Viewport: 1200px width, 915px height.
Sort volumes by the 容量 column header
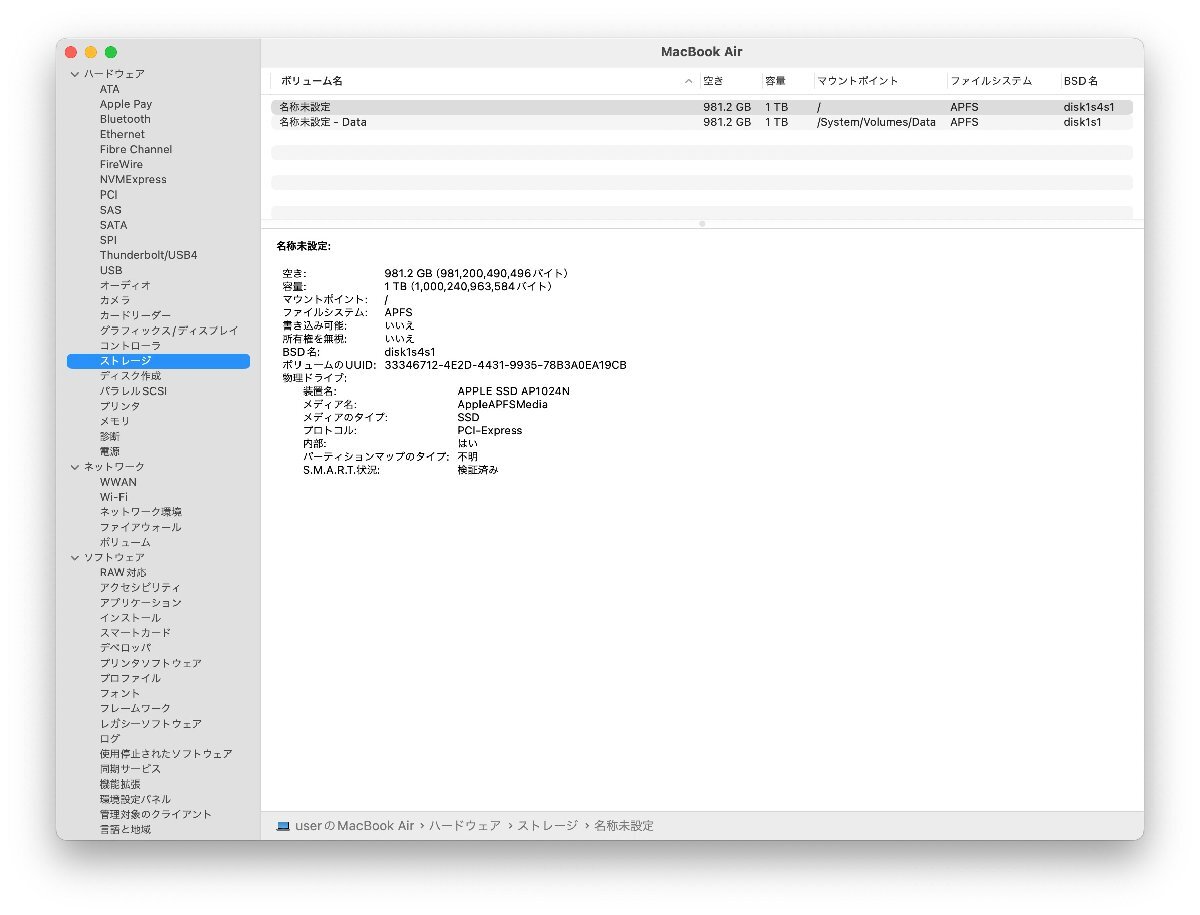(775, 80)
